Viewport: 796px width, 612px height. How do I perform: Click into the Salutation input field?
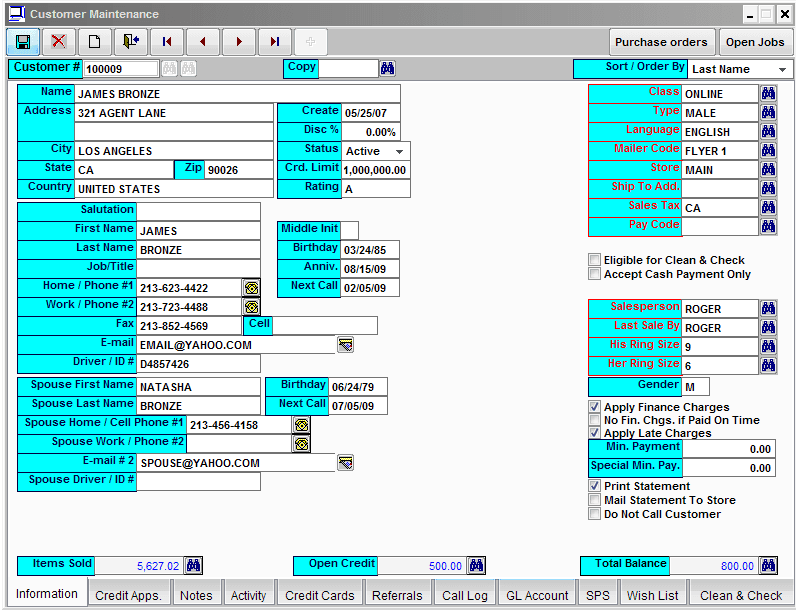pos(198,212)
